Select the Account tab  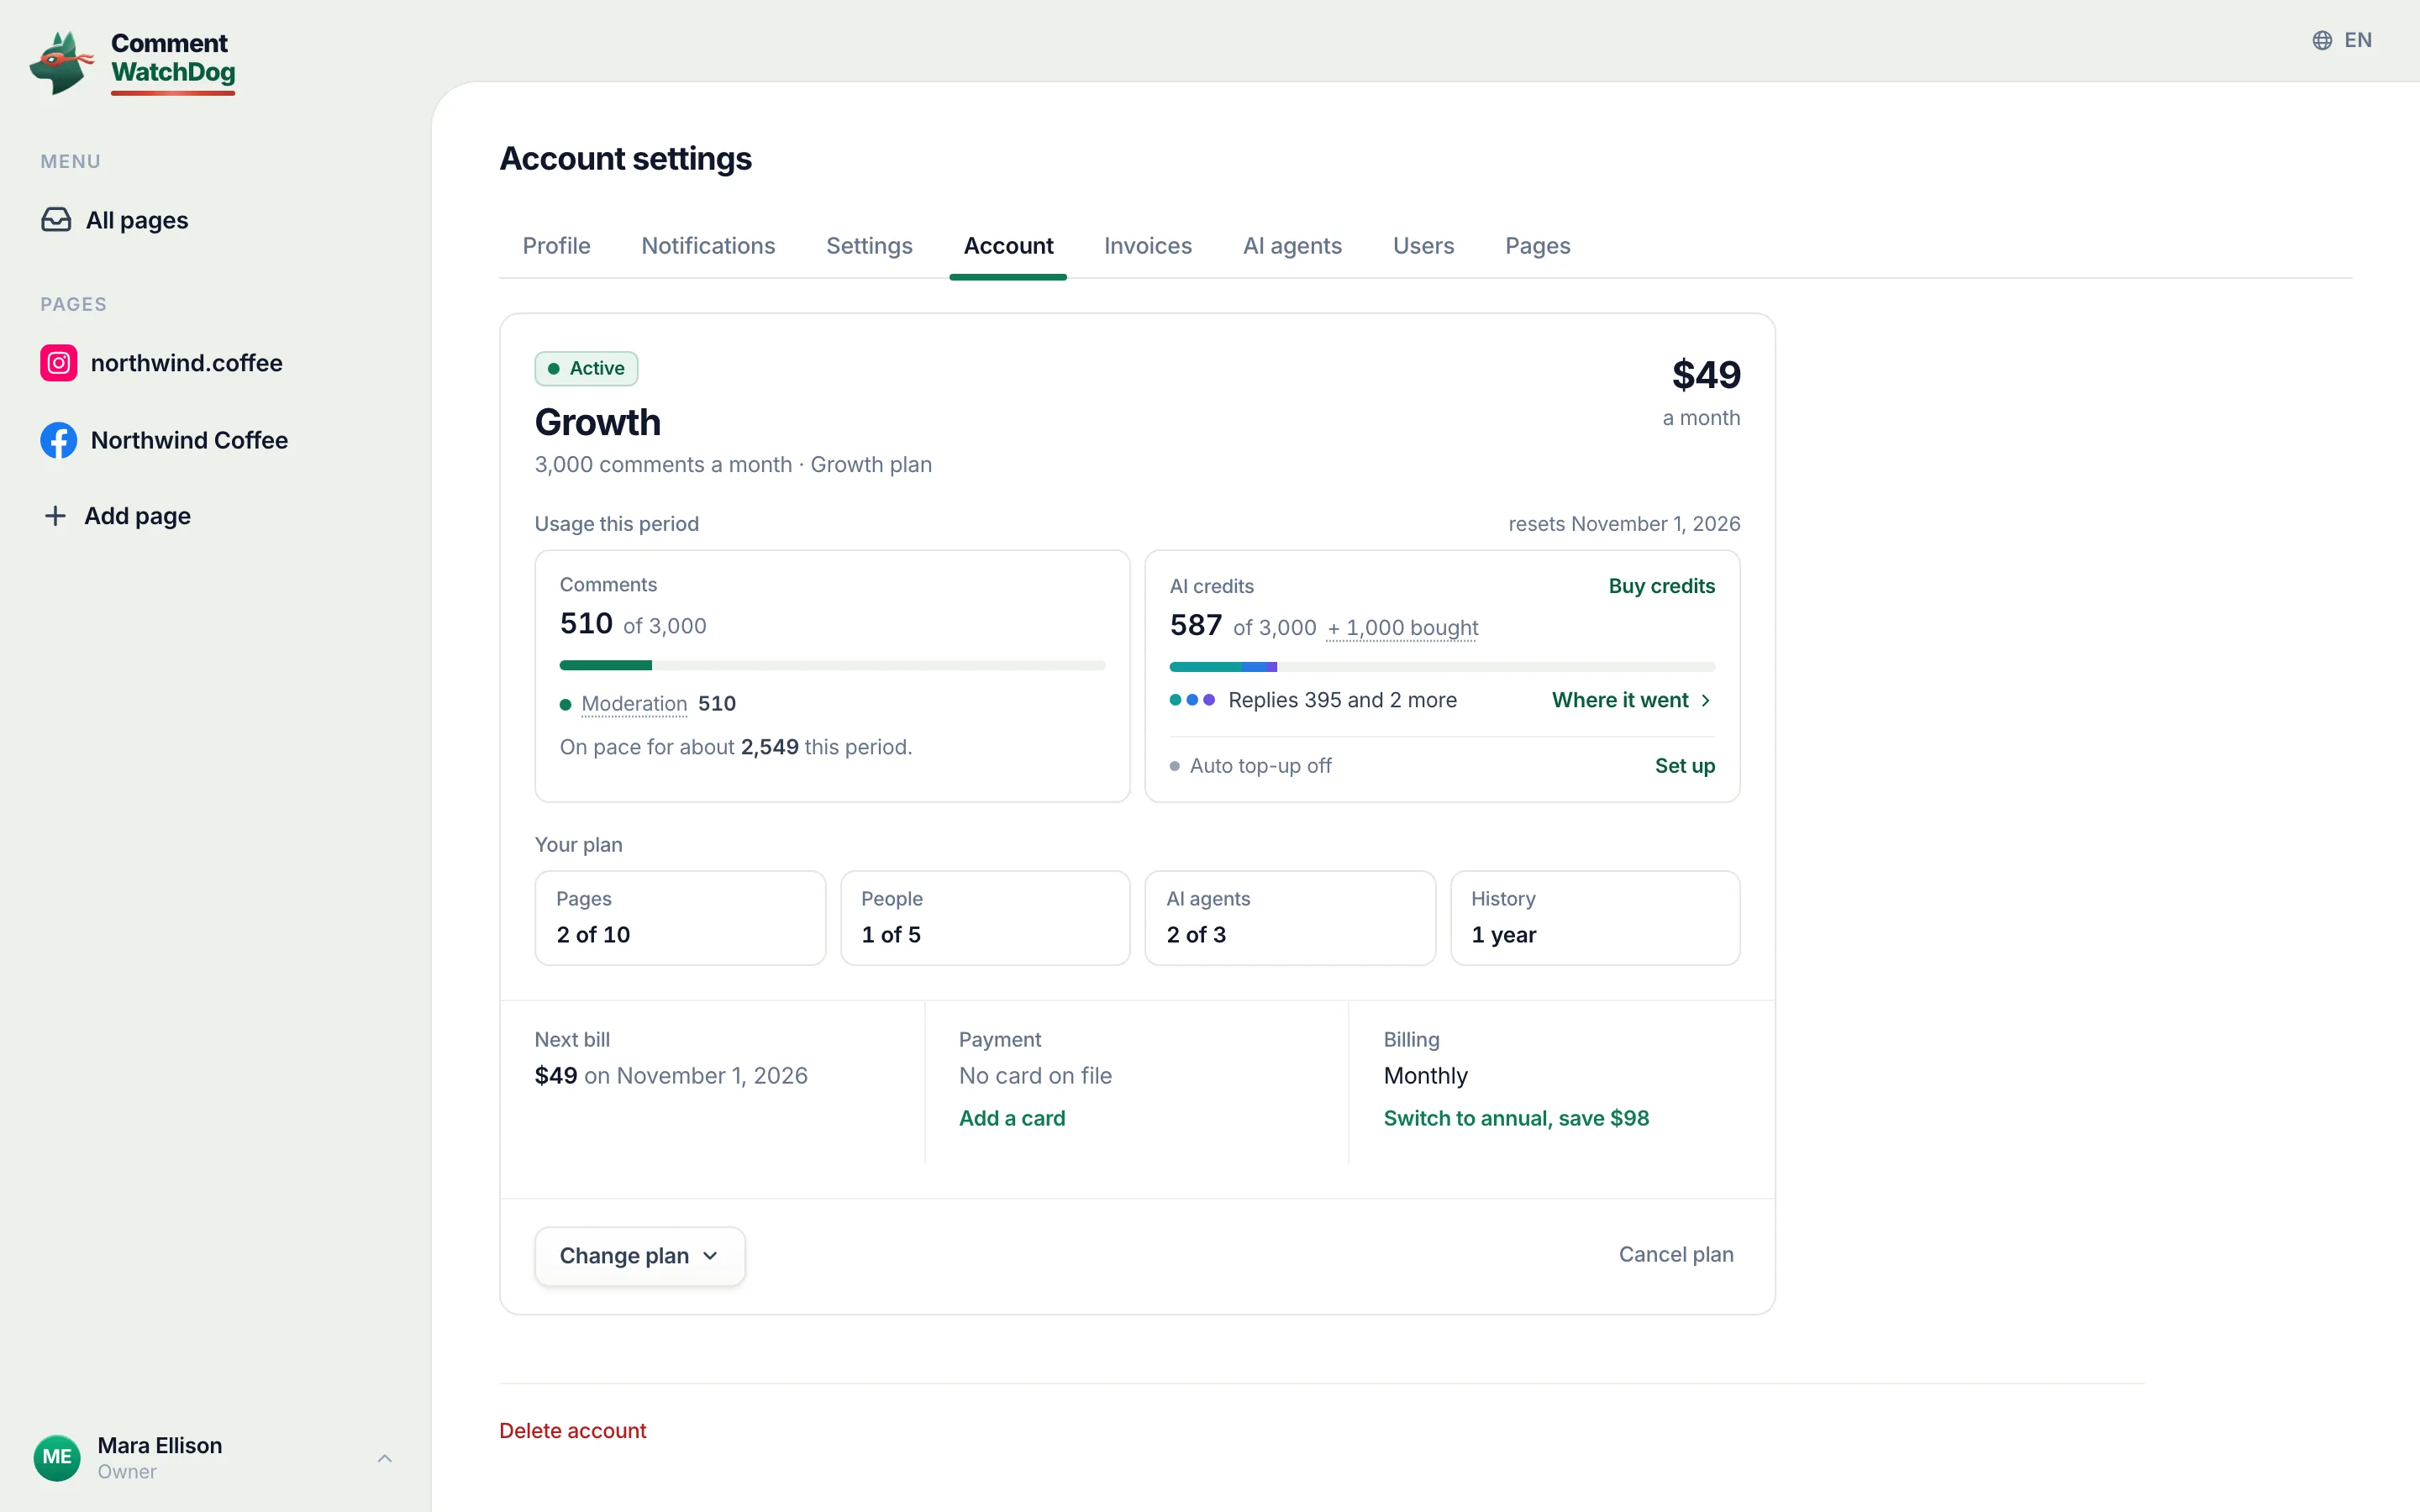1008,246
